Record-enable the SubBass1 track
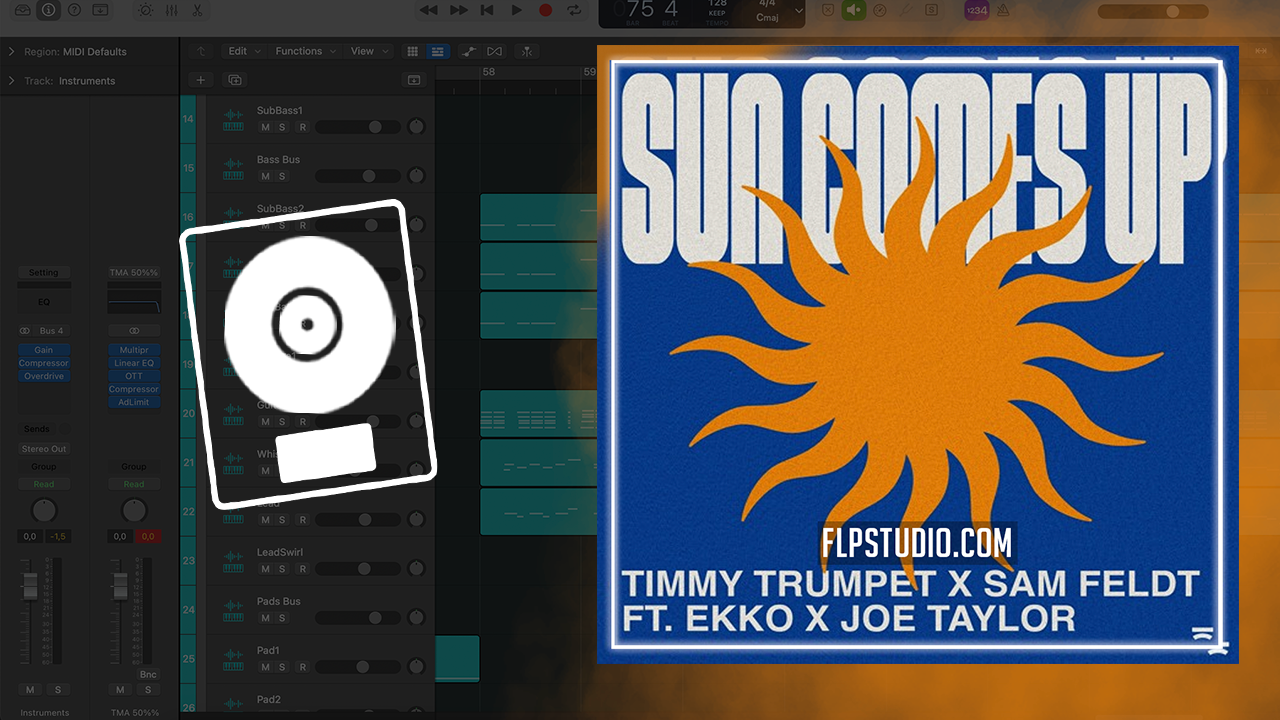The image size is (1280, 720). pos(302,127)
